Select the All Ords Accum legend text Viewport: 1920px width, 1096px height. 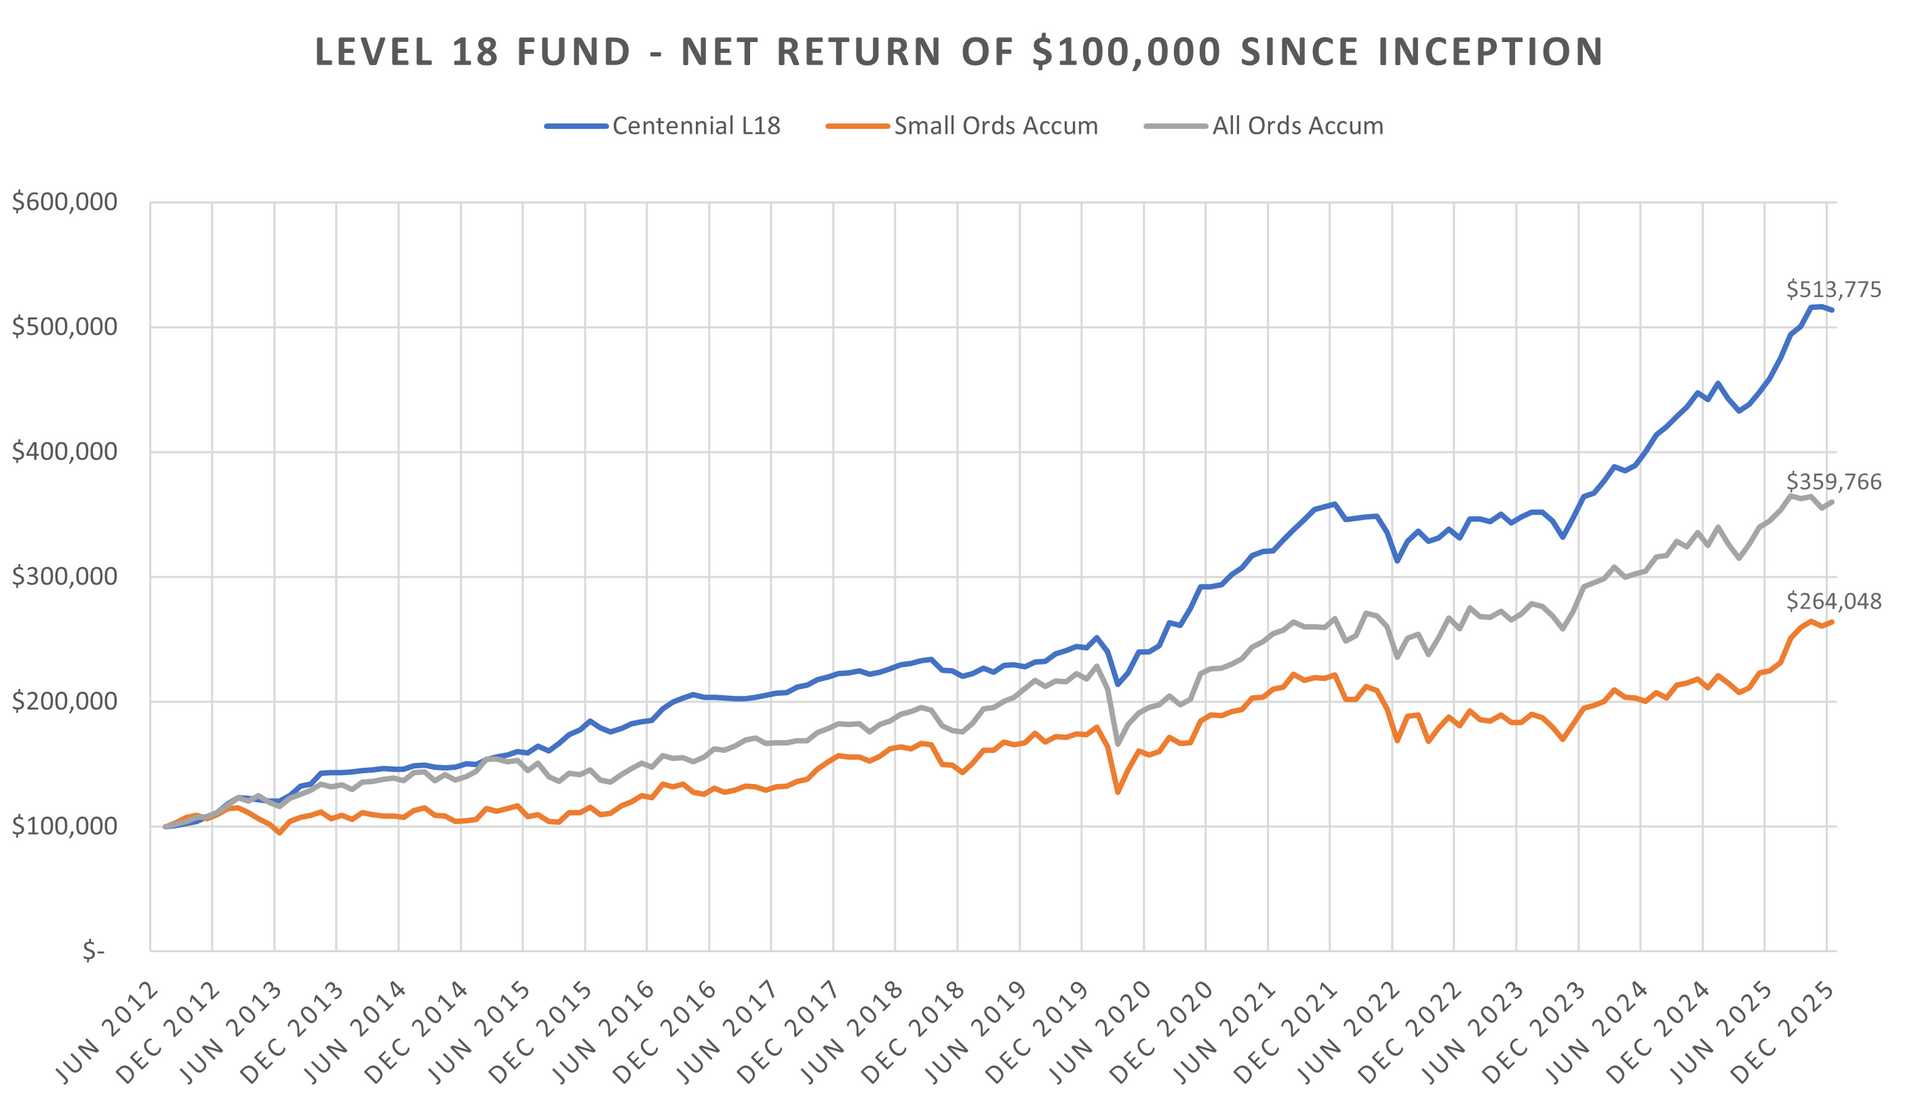pos(1298,127)
